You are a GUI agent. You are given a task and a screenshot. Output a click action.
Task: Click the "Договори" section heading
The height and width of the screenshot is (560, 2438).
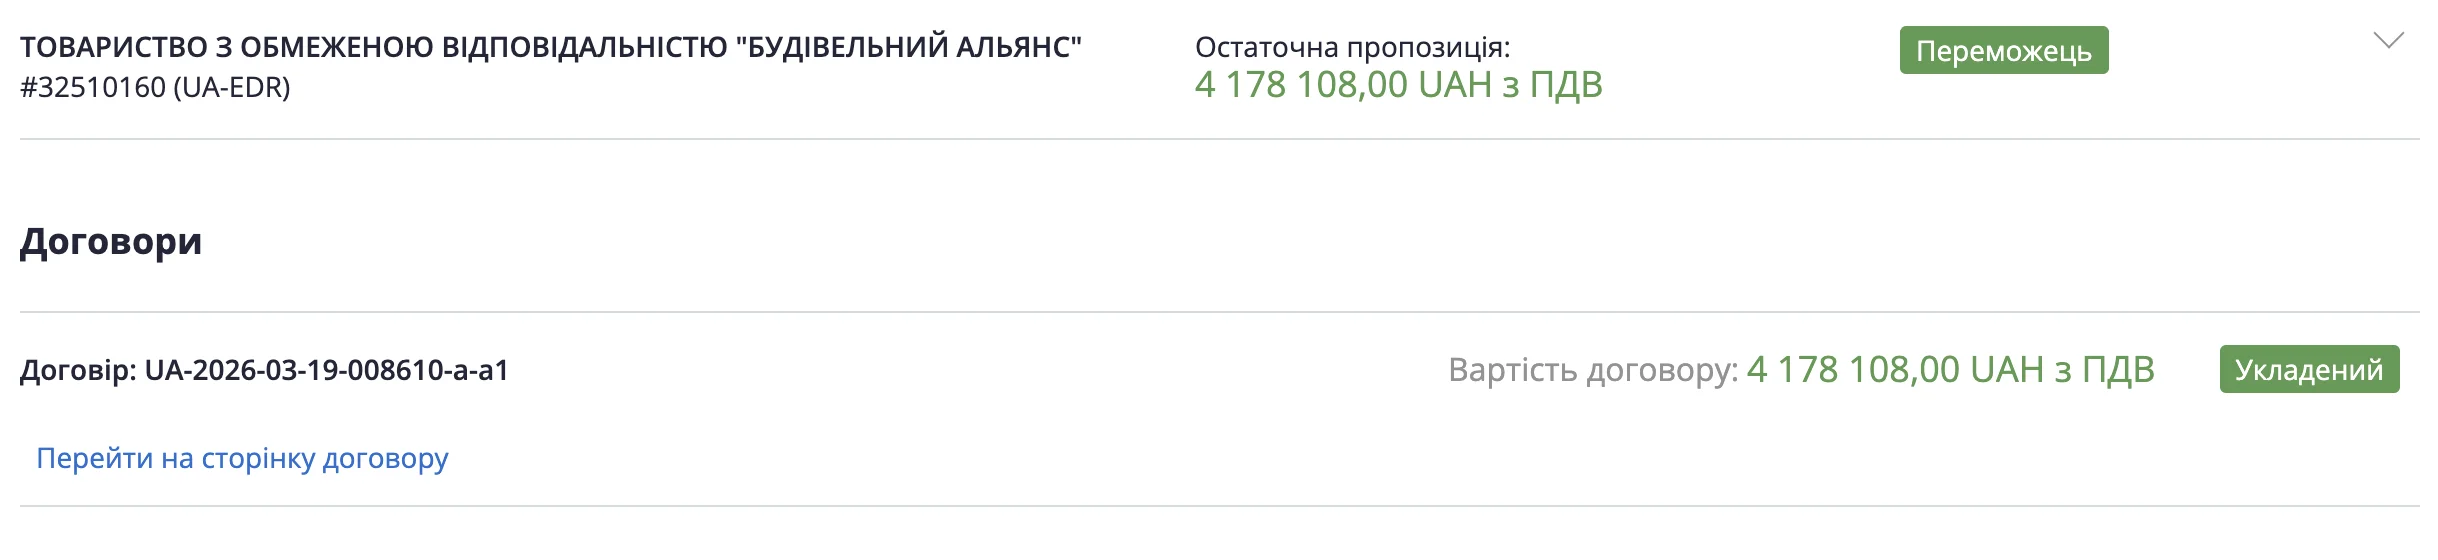pyautogui.click(x=111, y=241)
